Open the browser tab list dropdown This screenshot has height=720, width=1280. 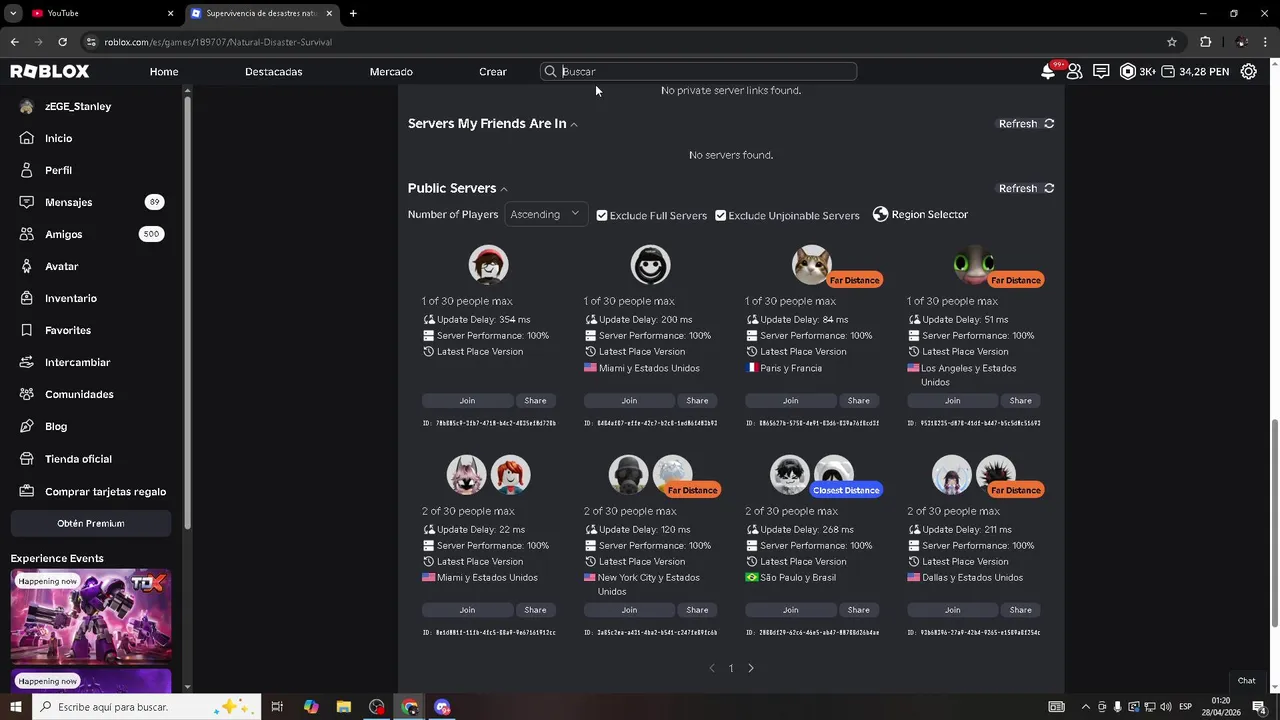(13, 13)
